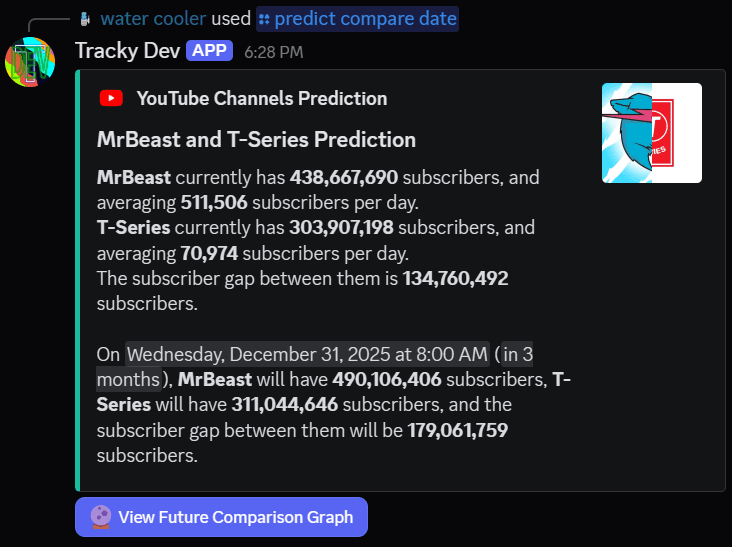
Task: Click the water cooler username
Action: [x=153, y=19]
